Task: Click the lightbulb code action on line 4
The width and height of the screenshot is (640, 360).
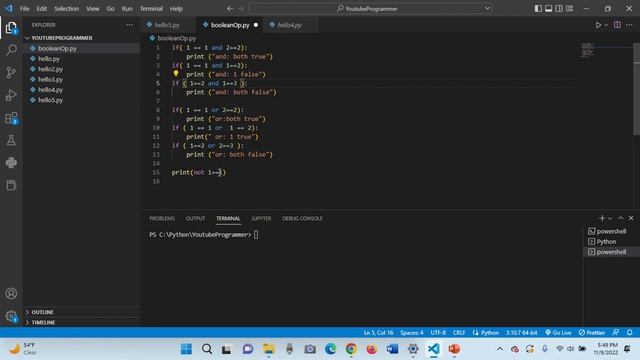Action: [176, 73]
